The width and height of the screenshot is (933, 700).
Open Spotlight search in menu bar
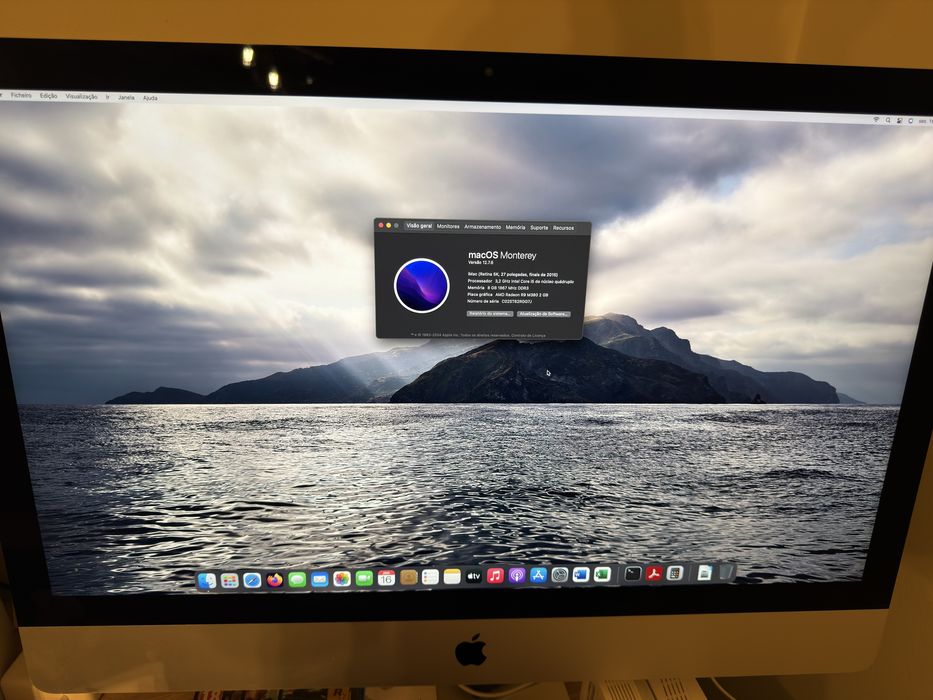pos(888,120)
